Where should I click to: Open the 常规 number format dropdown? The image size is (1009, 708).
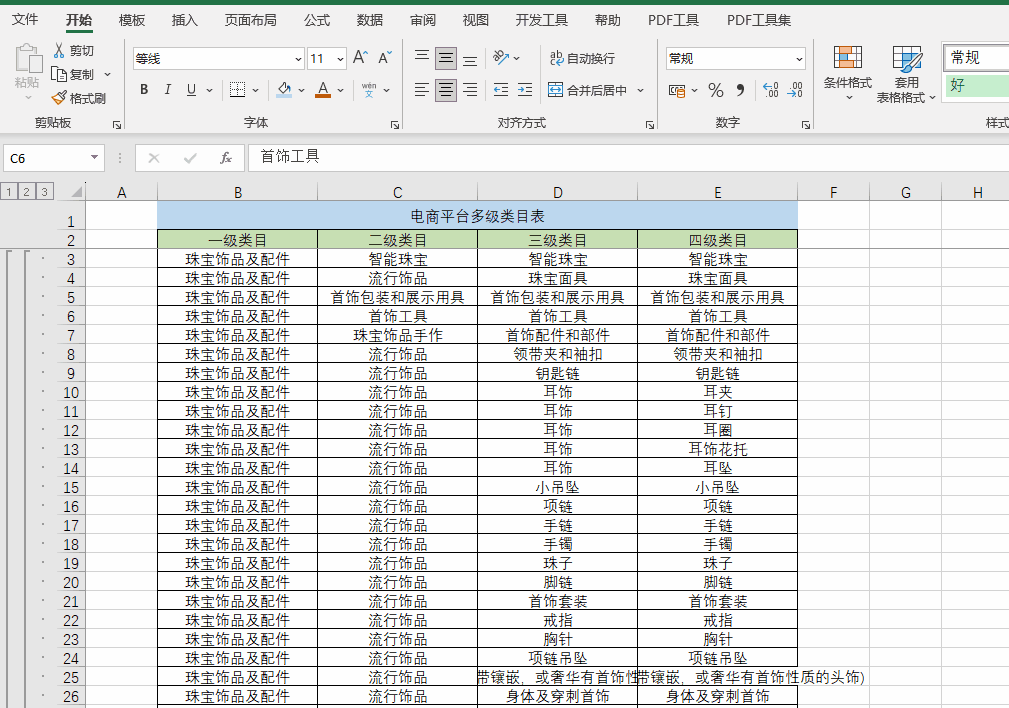pyautogui.click(x=799, y=59)
